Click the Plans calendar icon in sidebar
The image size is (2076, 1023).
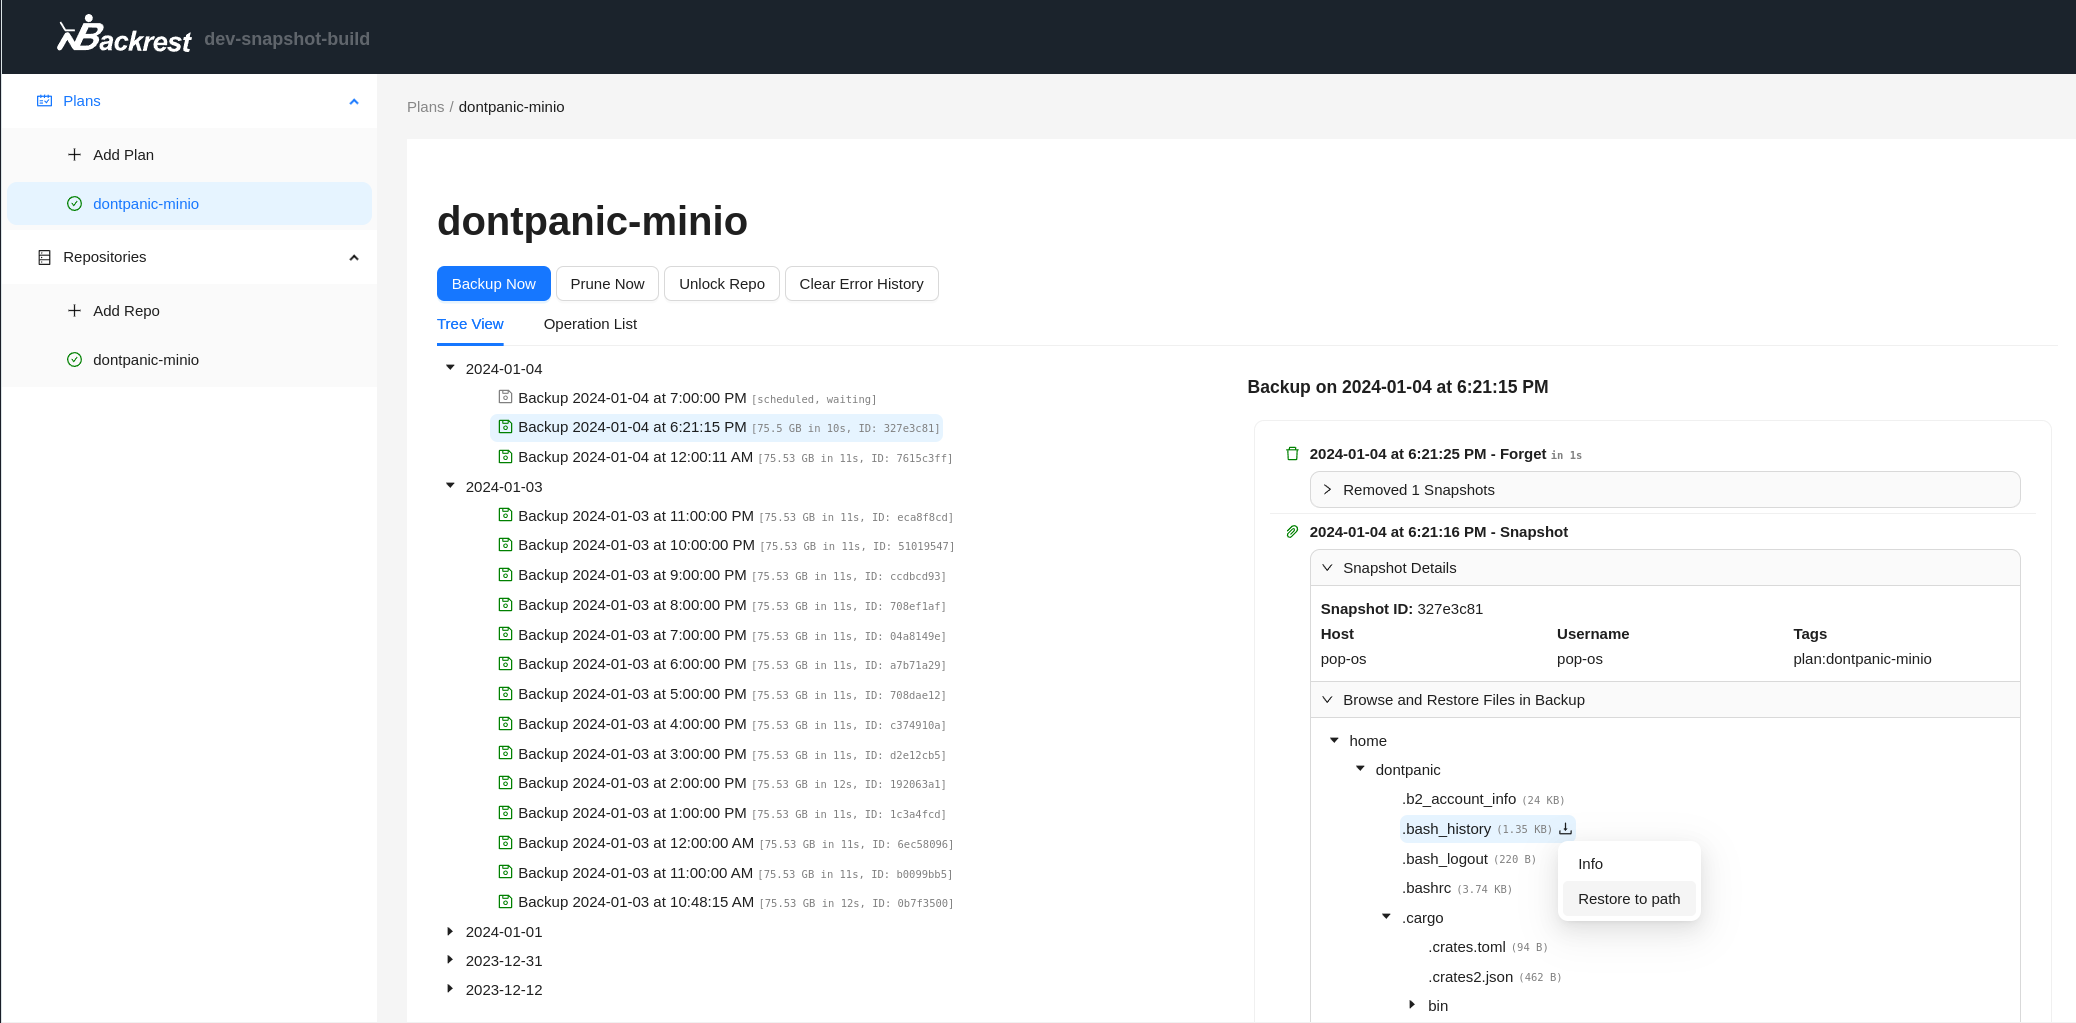point(44,101)
